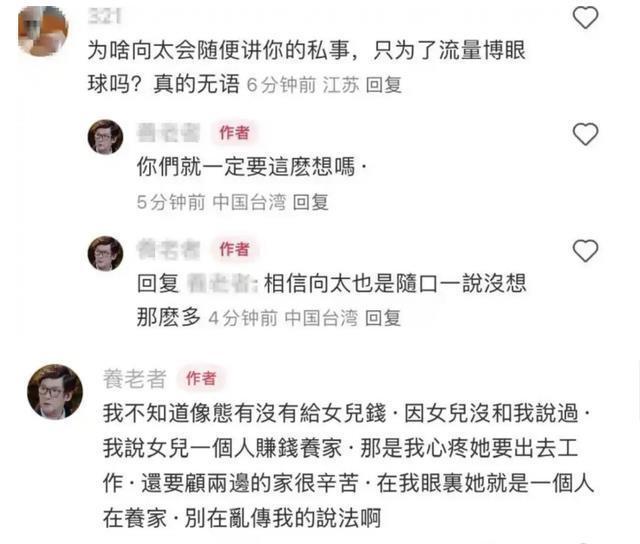
Task: Open the top commenter's blurred username
Action: coord(105,17)
